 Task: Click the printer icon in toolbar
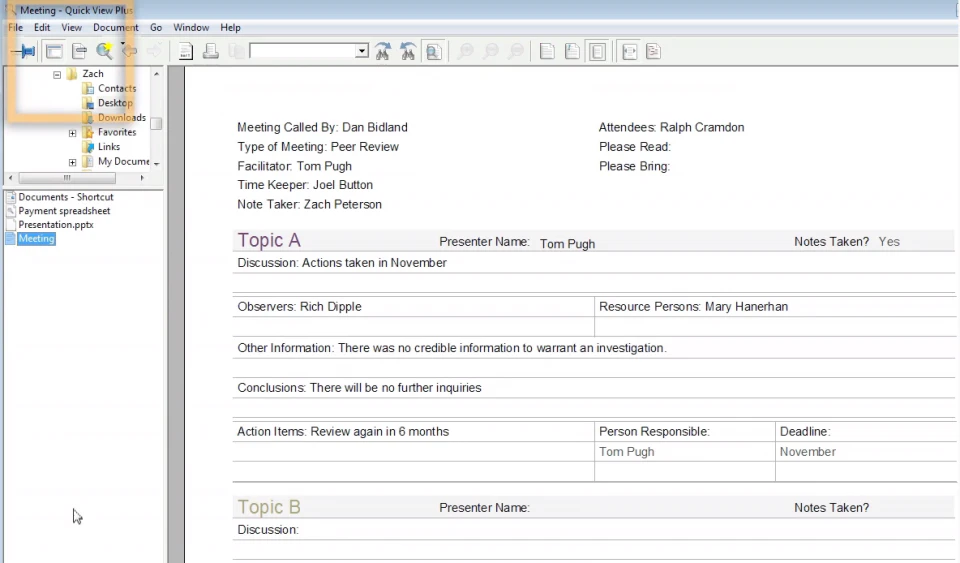coord(211,51)
